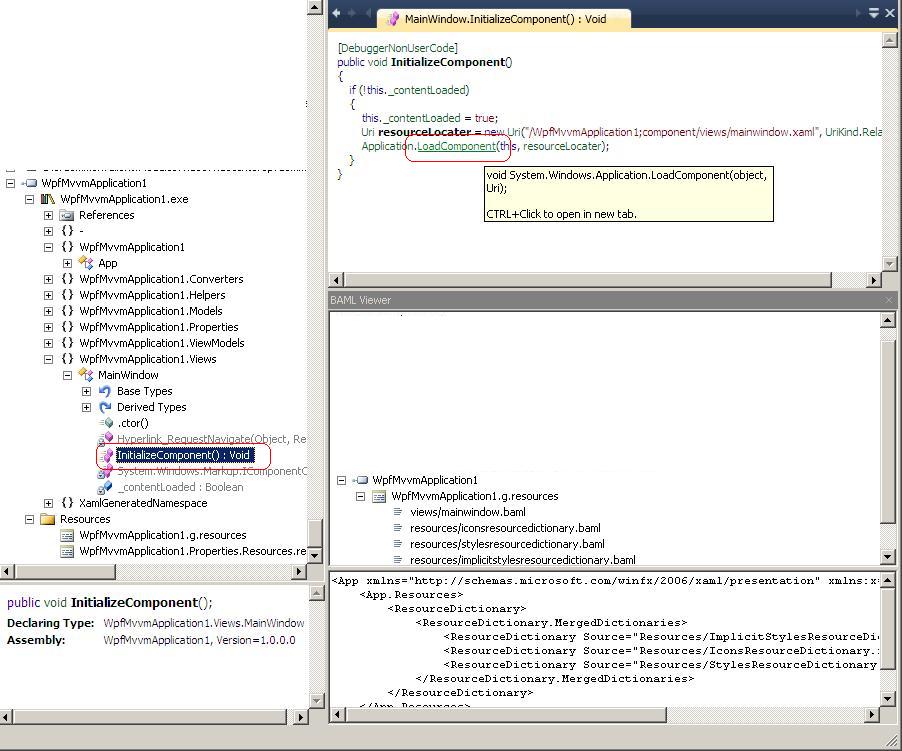The width and height of the screenshot is (902, 751).
Task: Collapse the WpfMvvmApplication1.Views namespace
Action: coord(48,359)
